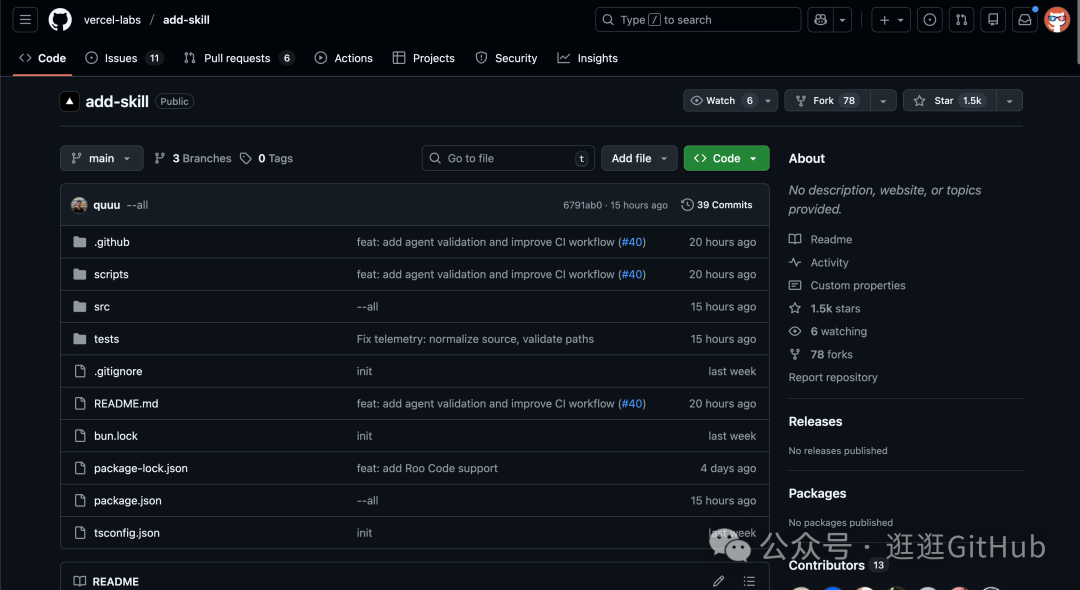Viewport: 1080px width, 590px height.
Task: Open the issues icon in header
Action: click(x=930, y=20)
